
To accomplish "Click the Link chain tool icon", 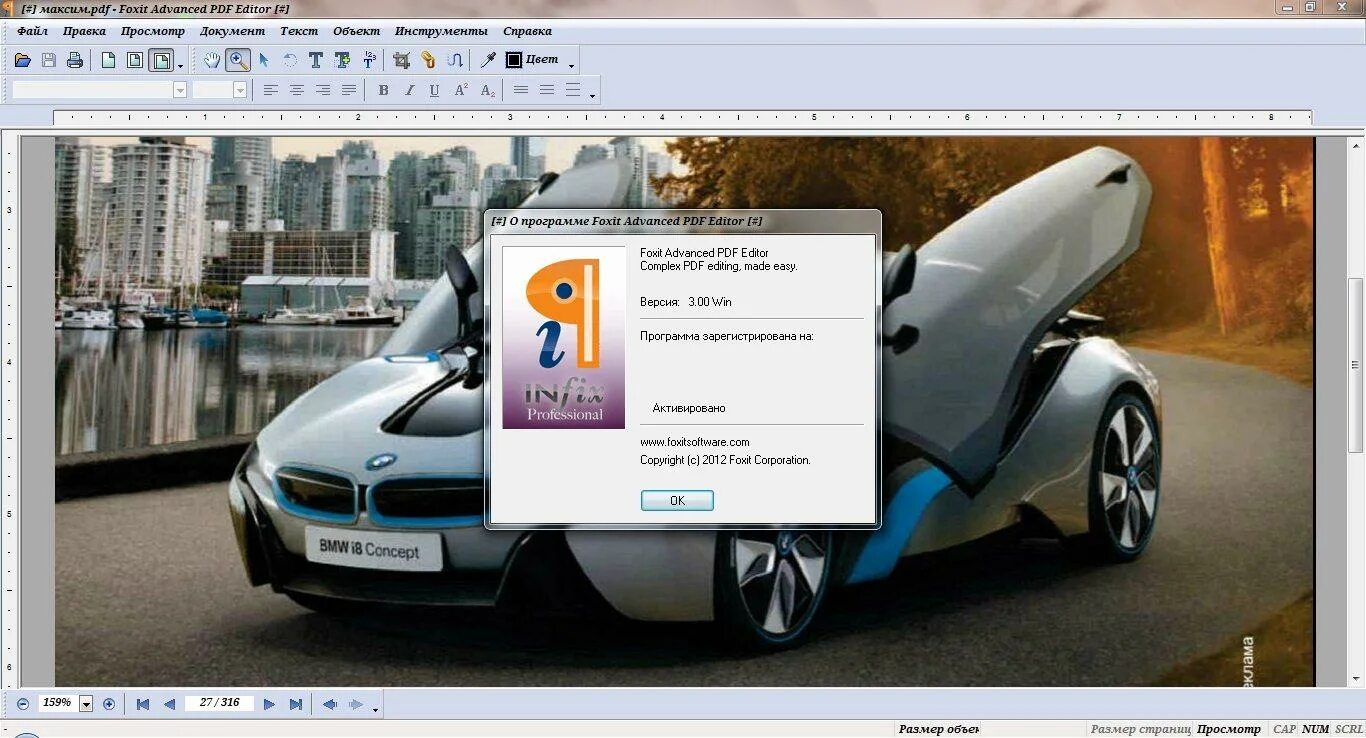I will [x=428, y=60].
